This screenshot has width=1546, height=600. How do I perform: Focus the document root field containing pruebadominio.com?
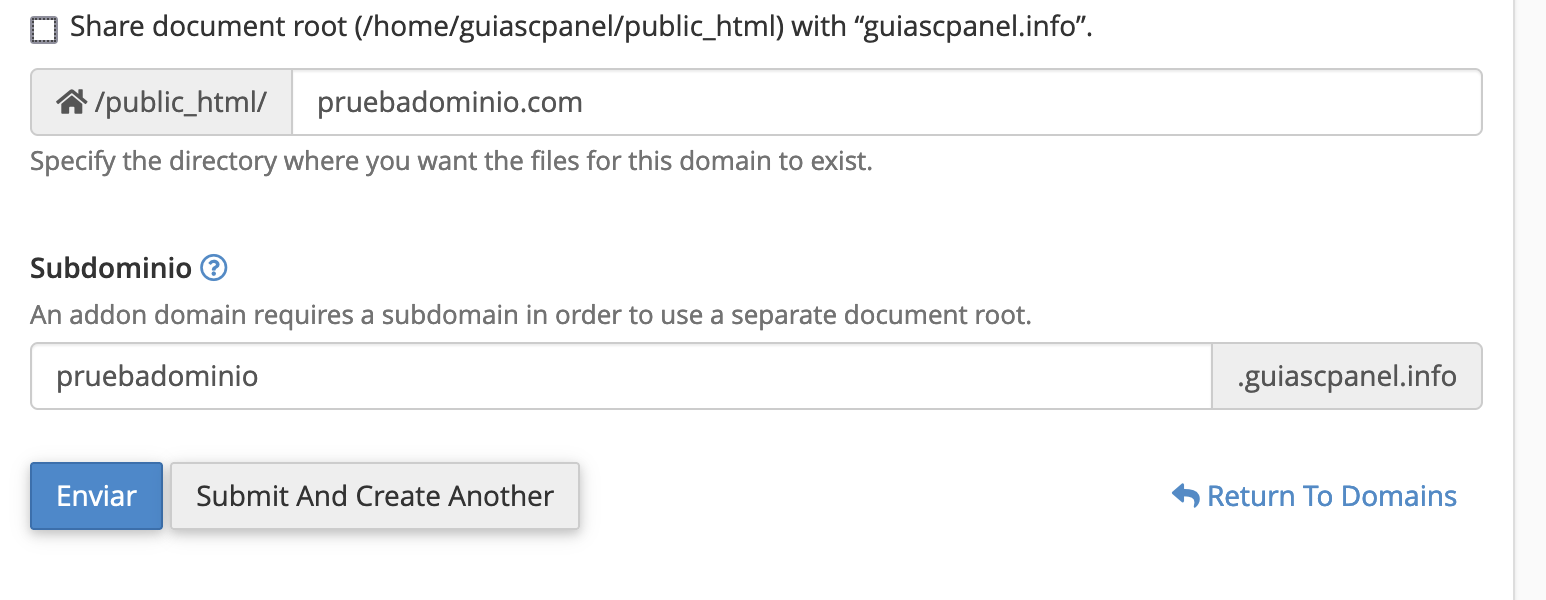pos(886,102)
